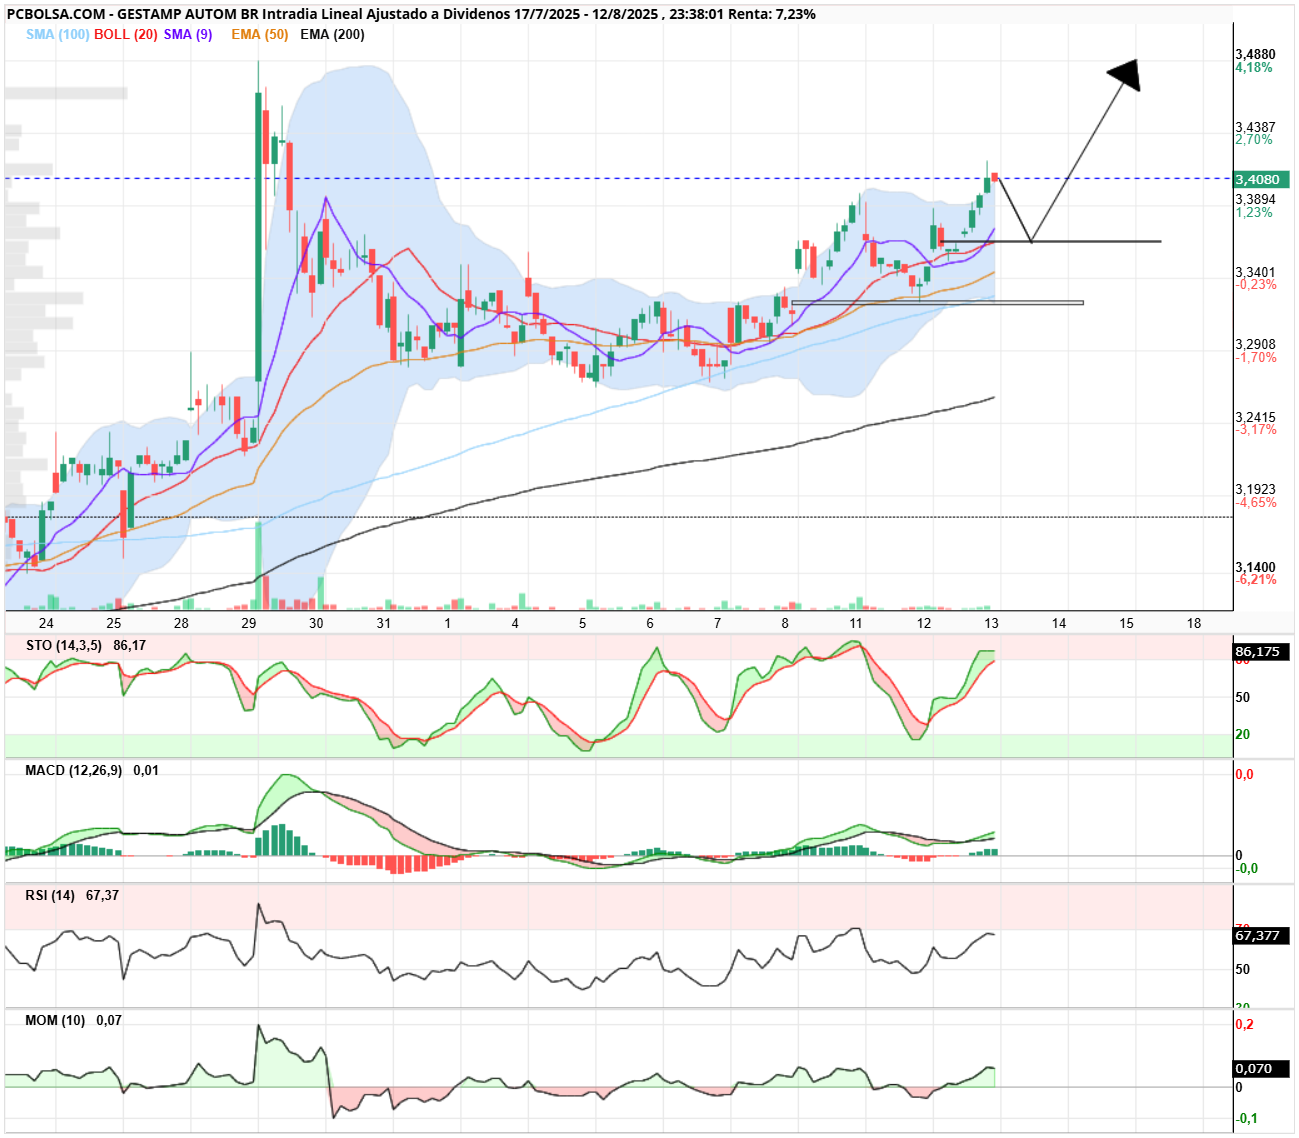Click date 12 on the time axis
This screenshot has height=1138, width=1299.
tap(924, 623)
